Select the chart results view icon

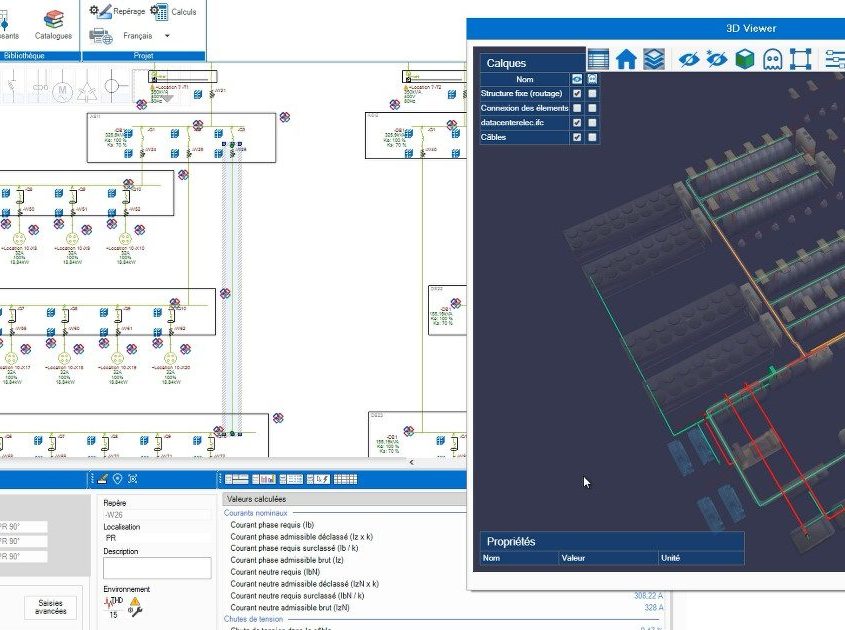click(x=264, y=479)
